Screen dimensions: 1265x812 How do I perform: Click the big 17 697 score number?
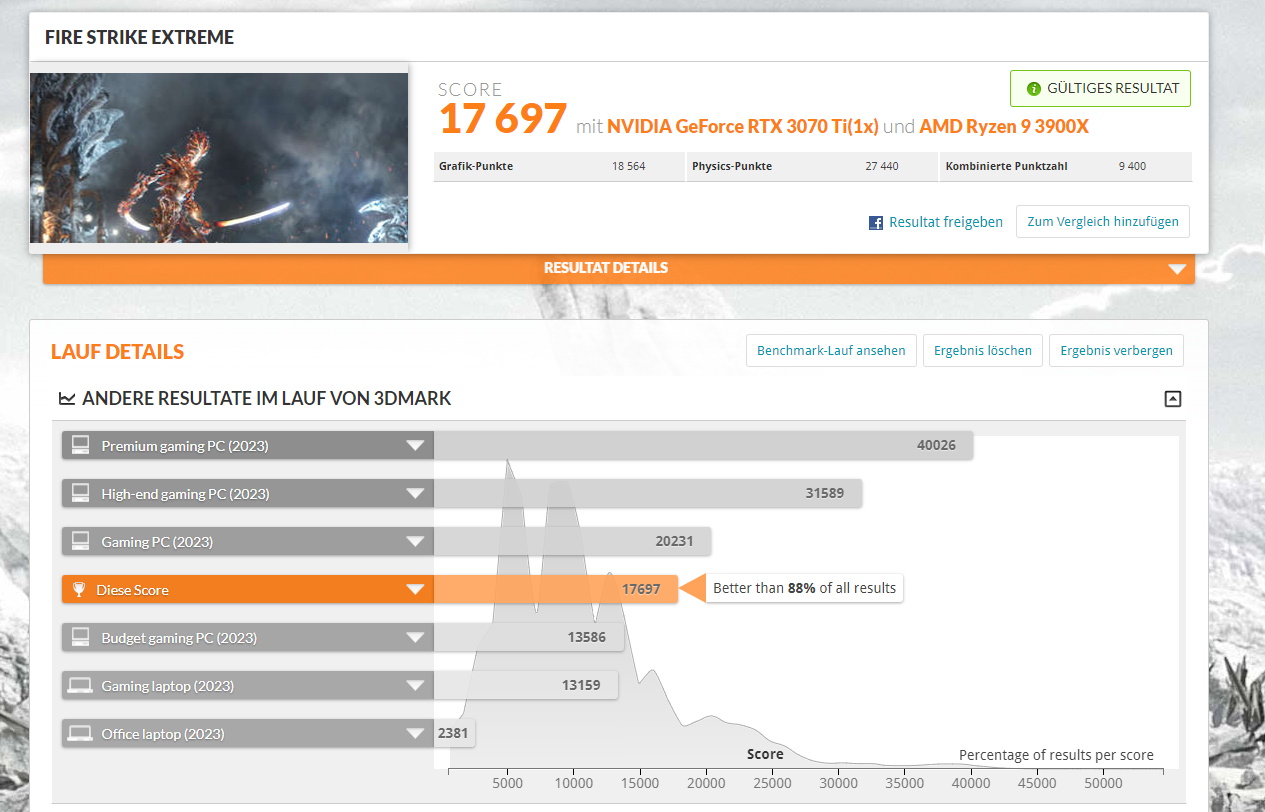click(x=502, y=119)
